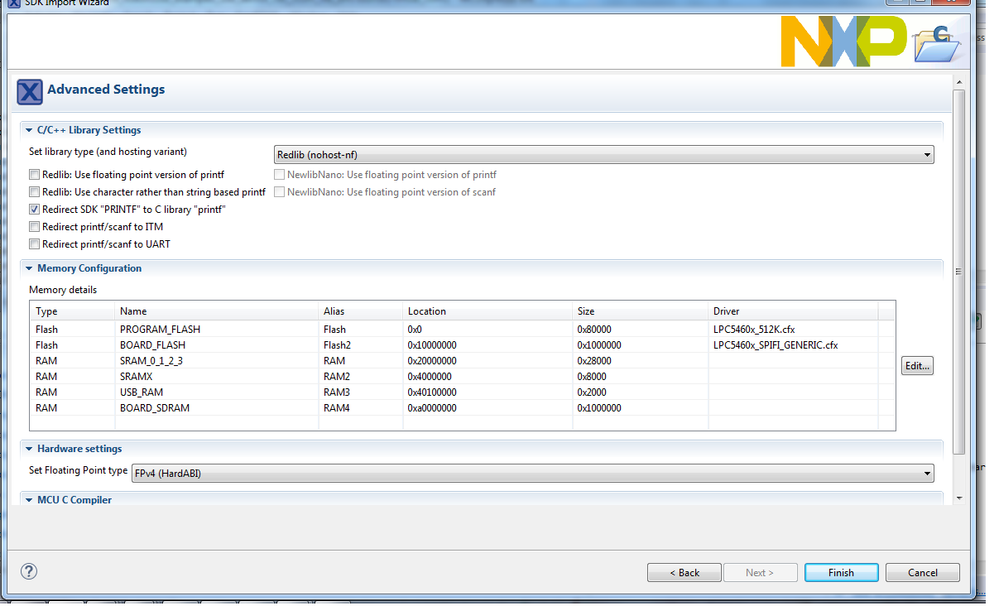Screen dimensions: 999x607
Task: Toggle NewlibNano floating point printf checkbox
Action: pos(279,175)
